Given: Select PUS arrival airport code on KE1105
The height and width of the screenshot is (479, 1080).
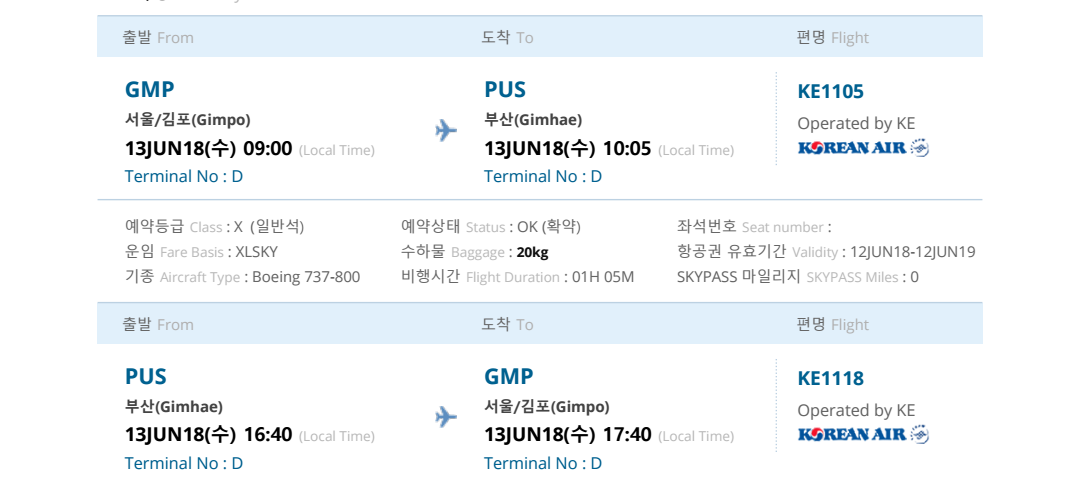Looking at the screenshot, I should pos(505,90).
